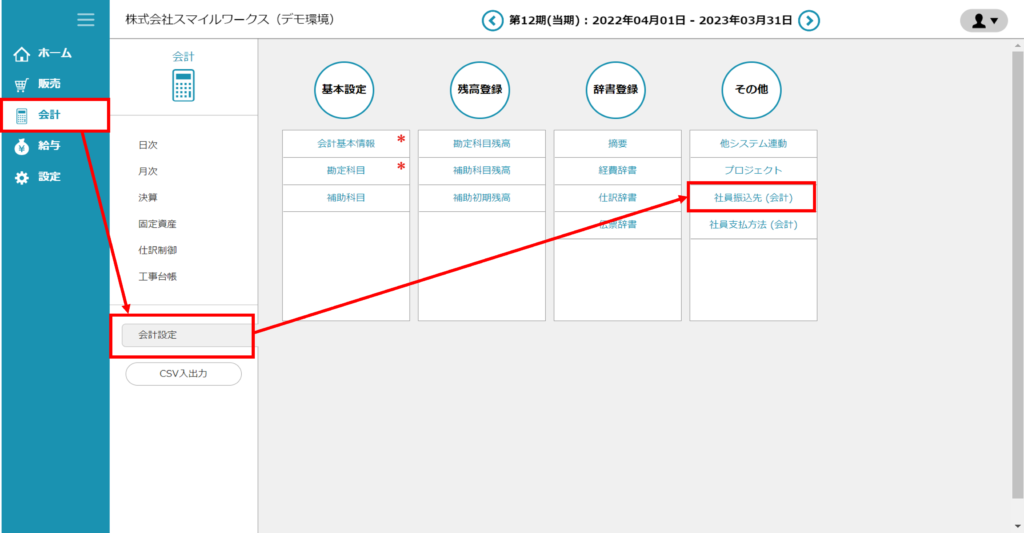Open 会計基本情報 link

point(346,144)
